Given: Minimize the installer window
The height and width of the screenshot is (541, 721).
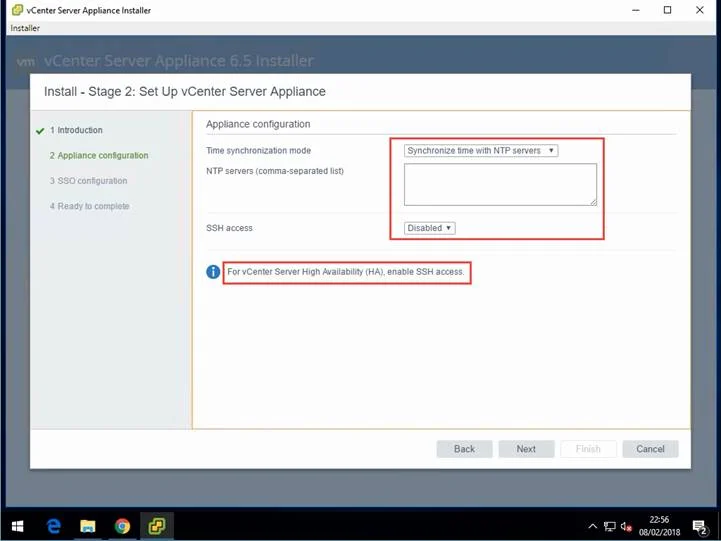Looking at the screenshot, I should click(x=635, y=10).
